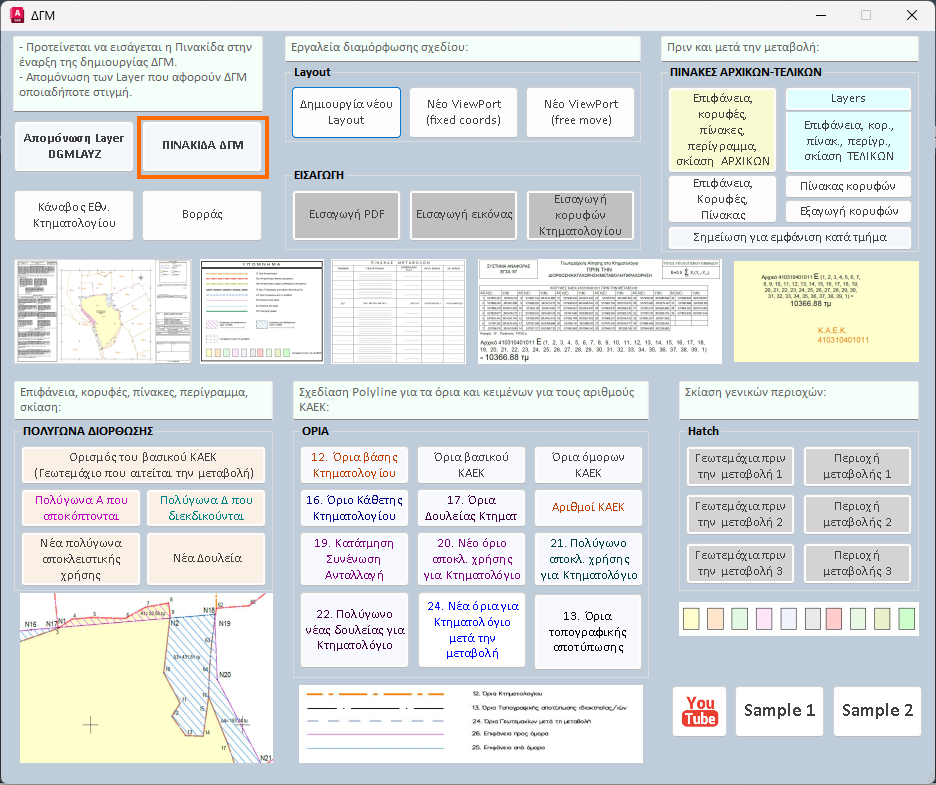The height and width of the screenshot is (785, 936).
Task: Click Νέα πολύγωνα αποκλειστικής χρήσης
Action: 81,559
